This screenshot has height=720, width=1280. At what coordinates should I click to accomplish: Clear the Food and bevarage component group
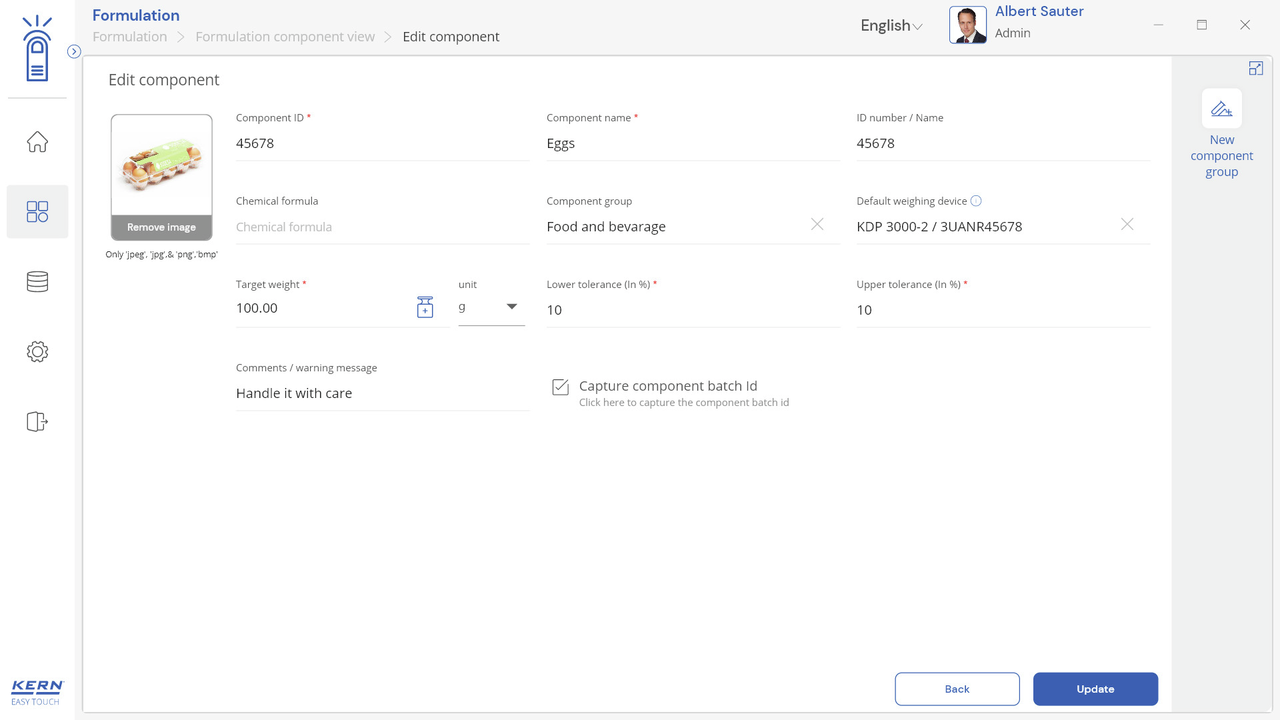[817, 225]
